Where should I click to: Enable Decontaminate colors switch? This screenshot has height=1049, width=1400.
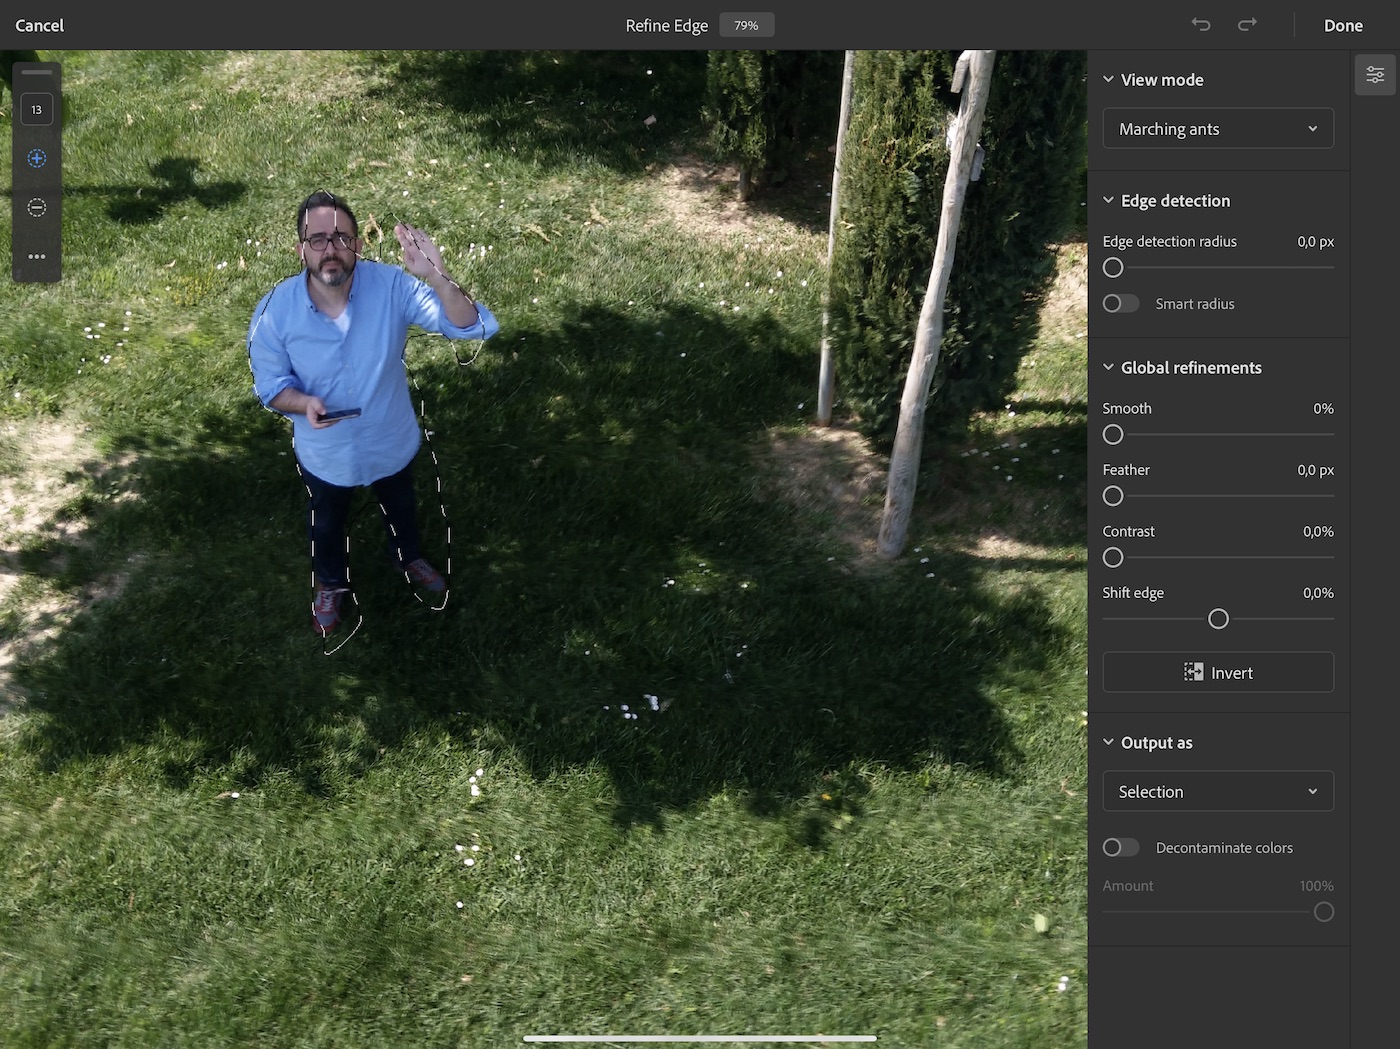[x=1120, y=847]
